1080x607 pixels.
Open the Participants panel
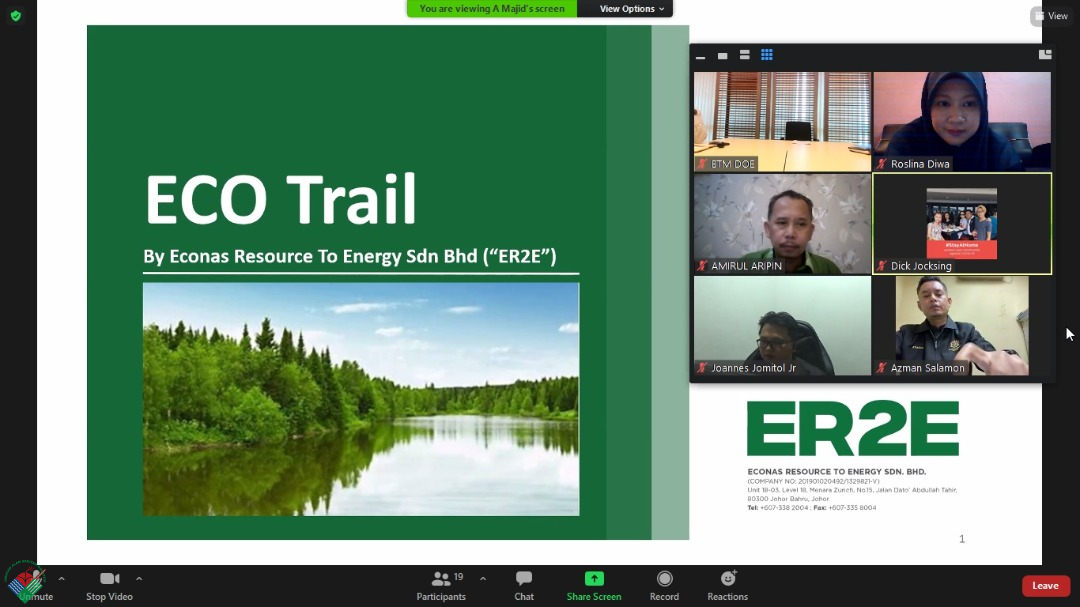[x=442, y=586]
